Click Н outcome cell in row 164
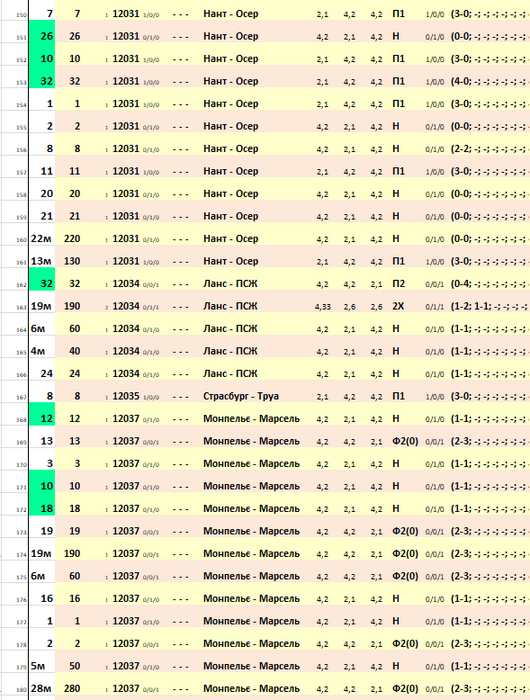Image resolution: width=530 pixels, height=700 pixels. (x=396, y=329)
